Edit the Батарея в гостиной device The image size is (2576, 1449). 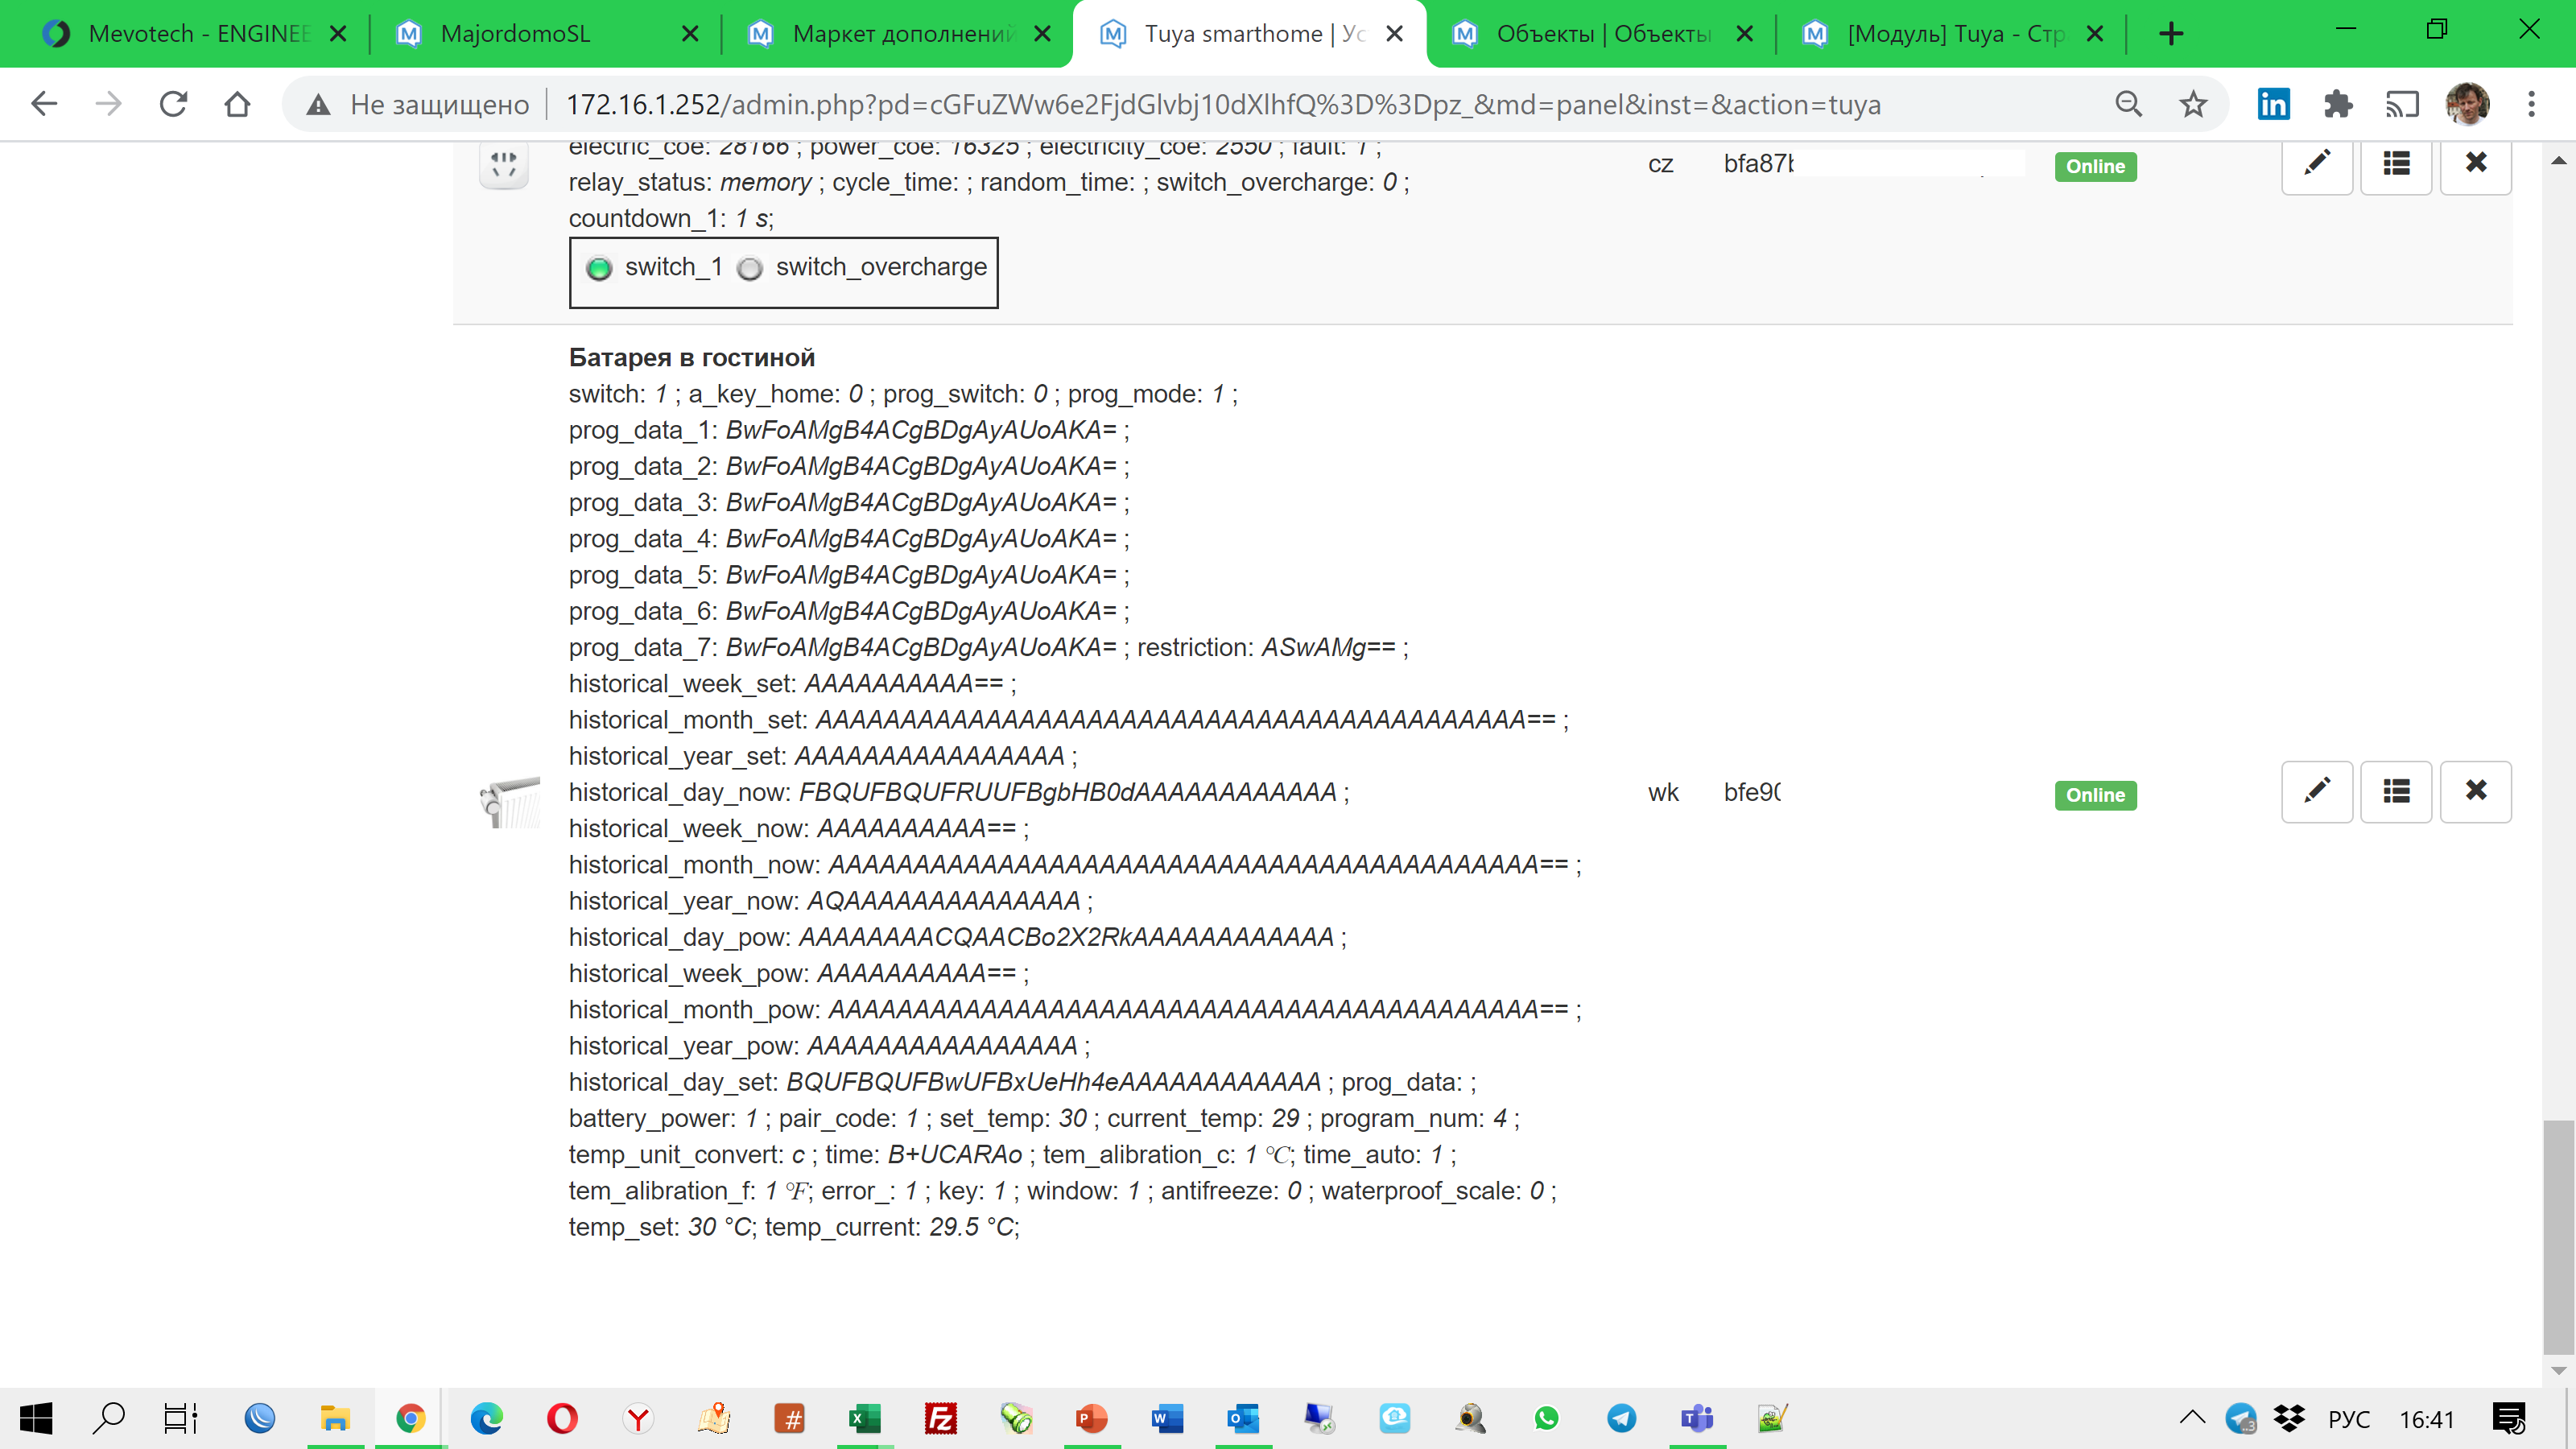[x=2317, y=791]
